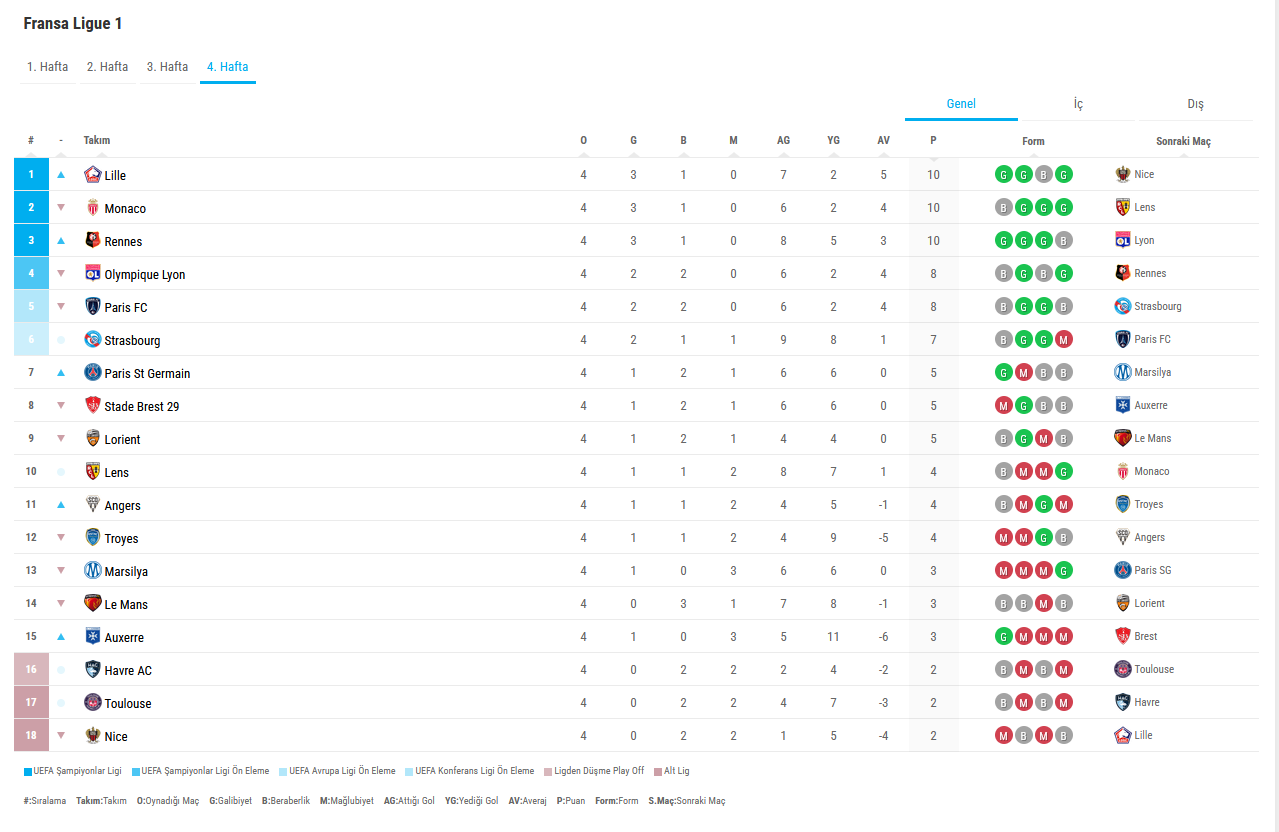Screen dimensions: 1279x832
Task: Sort table by the Takım header
Action: [x=97, y=141]
